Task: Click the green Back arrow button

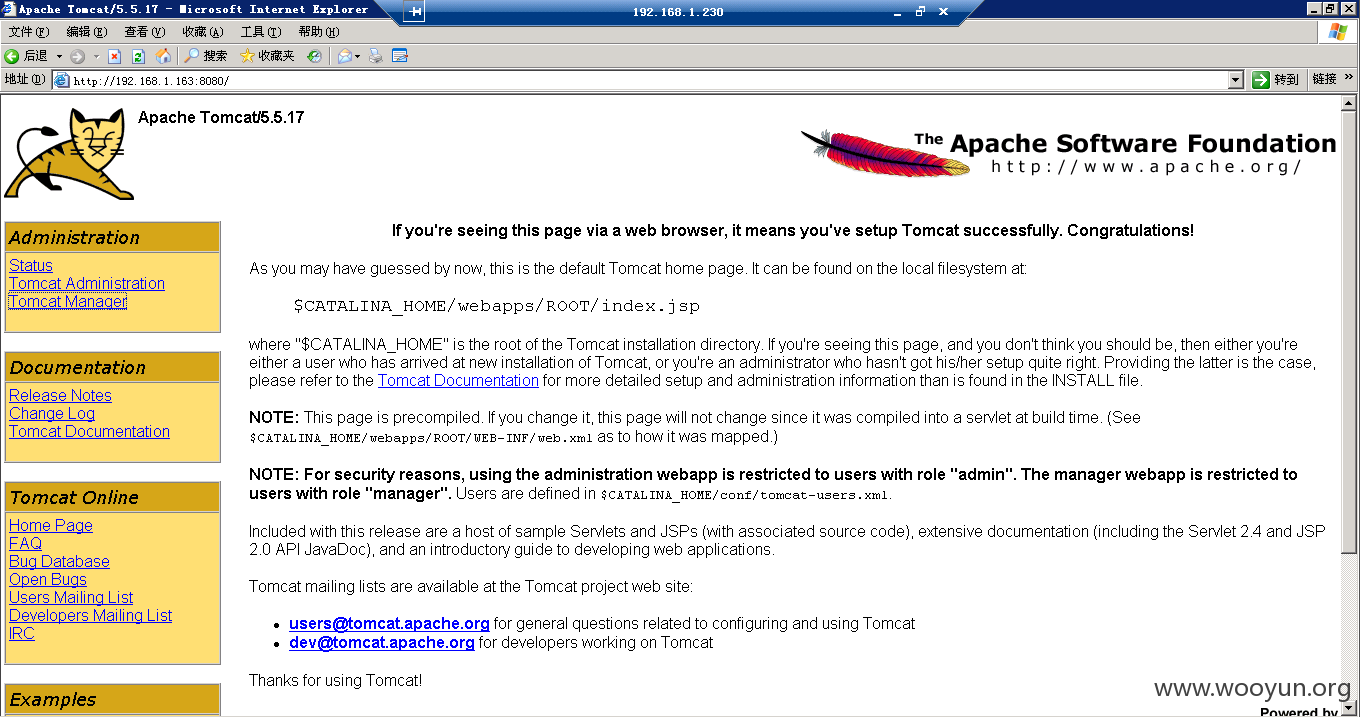Action: click(x=27, y=56)
